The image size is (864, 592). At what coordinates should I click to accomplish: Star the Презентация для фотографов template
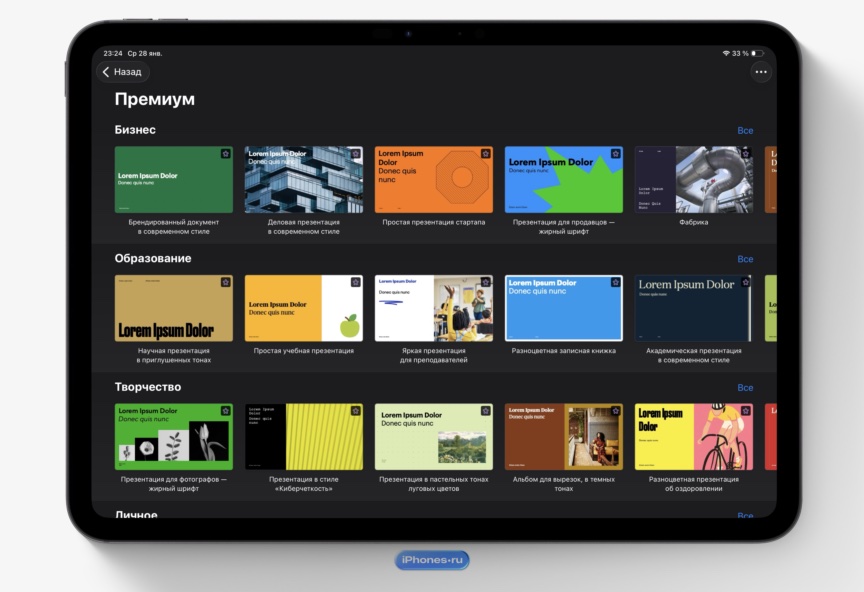tap(225, 411)
